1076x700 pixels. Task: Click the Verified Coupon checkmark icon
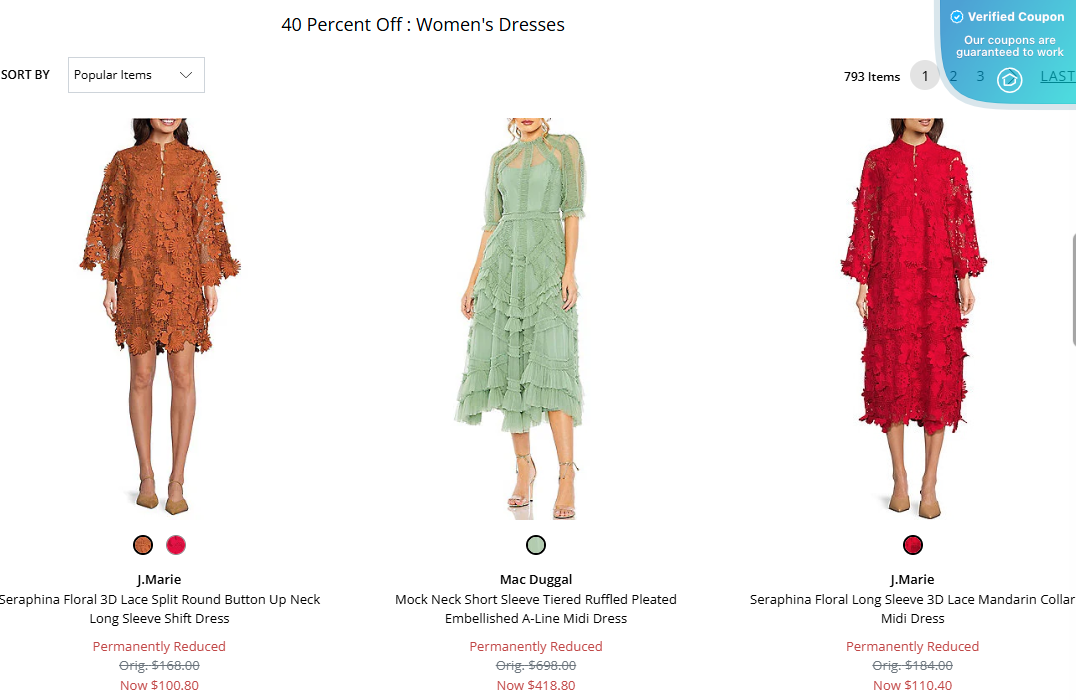[x=957, y=17]
